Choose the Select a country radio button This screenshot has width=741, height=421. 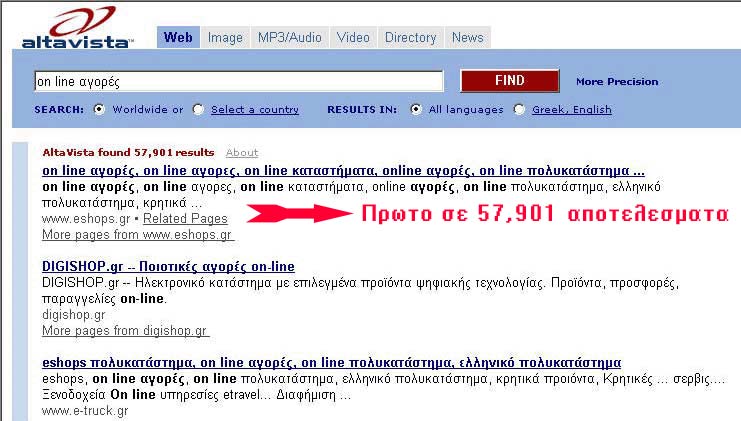coord(198,110)
